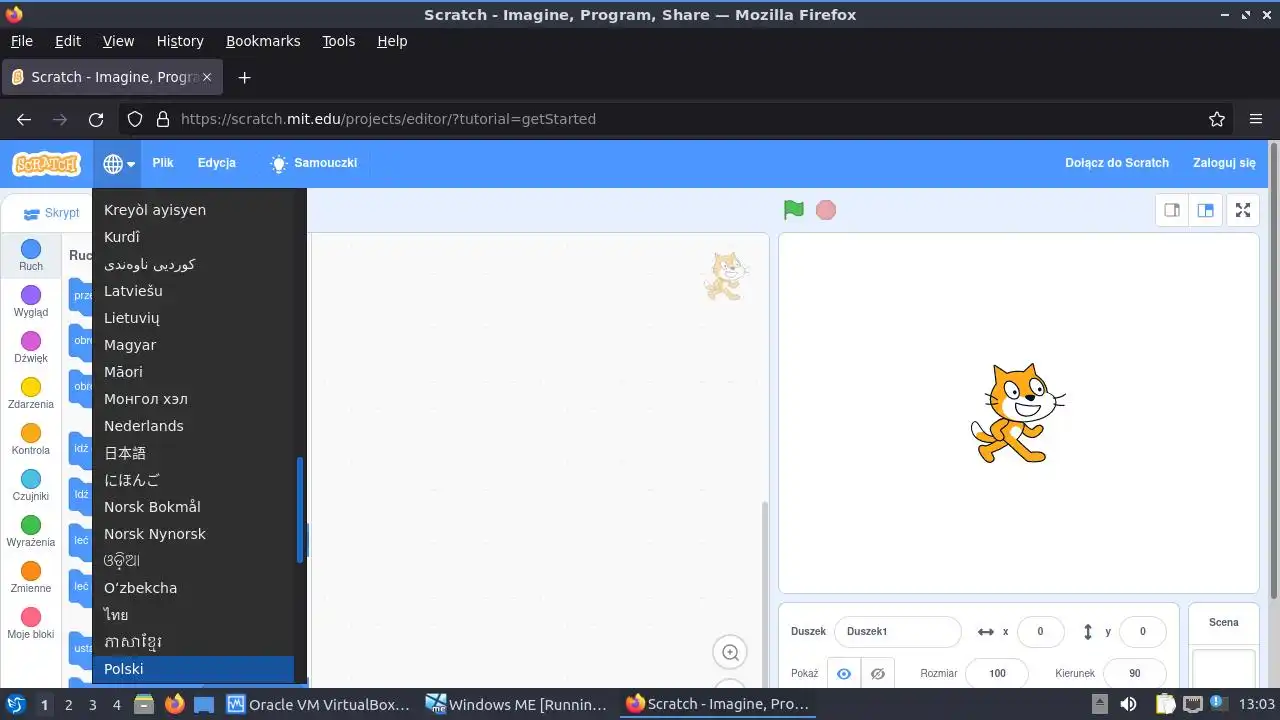Viewport: 1280px width, 720px height.
Task: Go back in Firefox
Action: [24, 119]
